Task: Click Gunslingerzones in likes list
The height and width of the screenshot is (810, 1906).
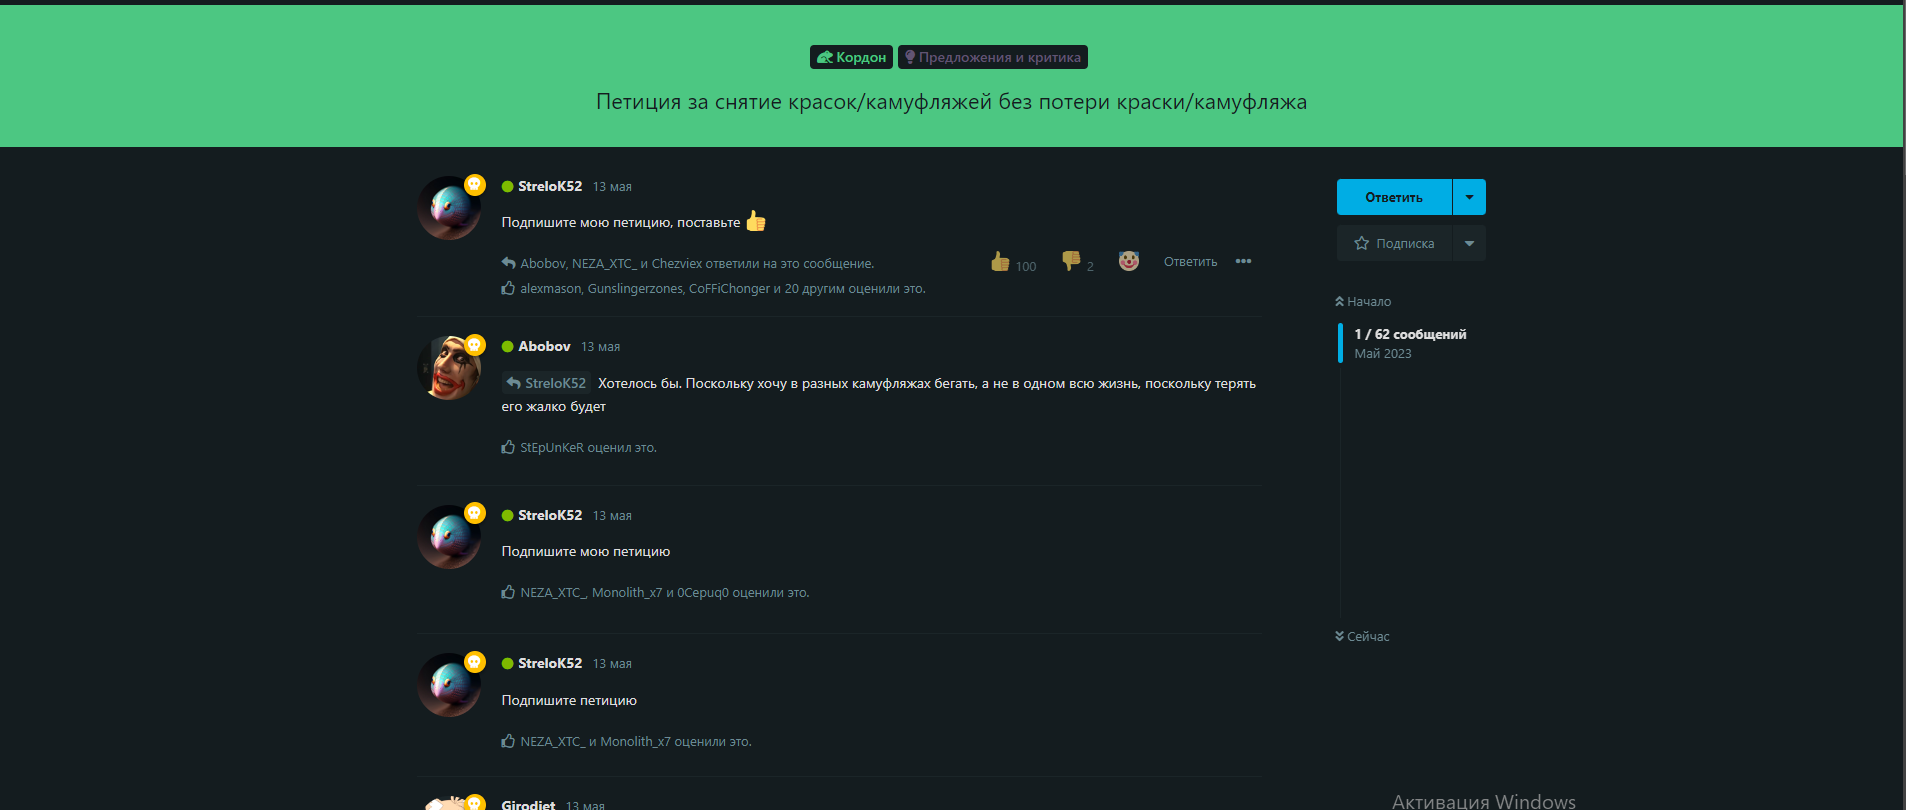Action: coord(635,288)
